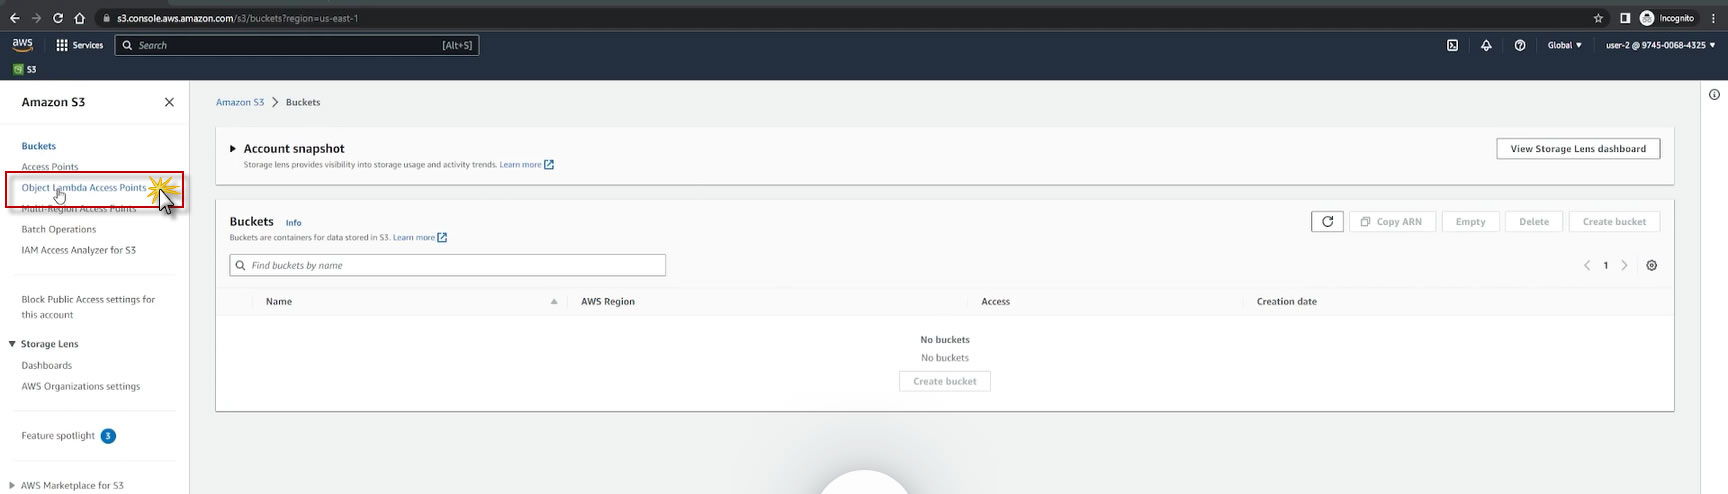Select Buckets in the sidebar
The width and height of the screenshot is (1728, 494).
pos(39,146)
